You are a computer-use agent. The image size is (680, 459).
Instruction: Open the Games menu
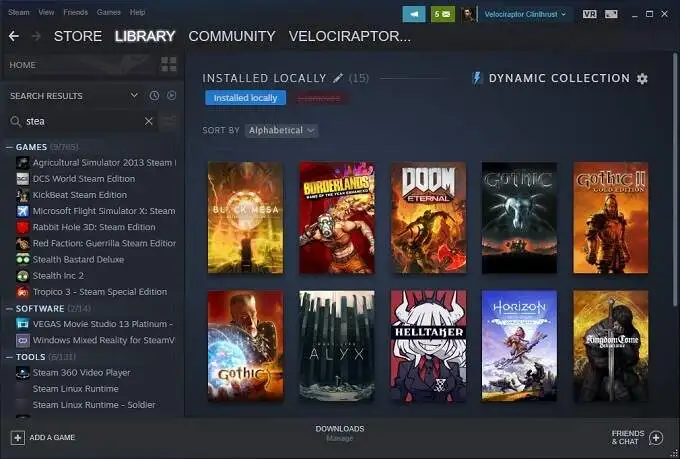click(108, 12)
